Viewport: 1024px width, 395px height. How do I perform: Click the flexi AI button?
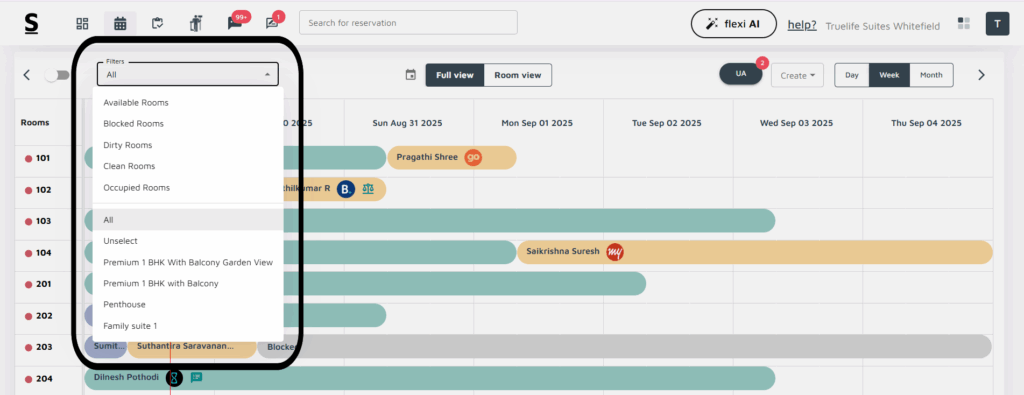pos(733,24)
